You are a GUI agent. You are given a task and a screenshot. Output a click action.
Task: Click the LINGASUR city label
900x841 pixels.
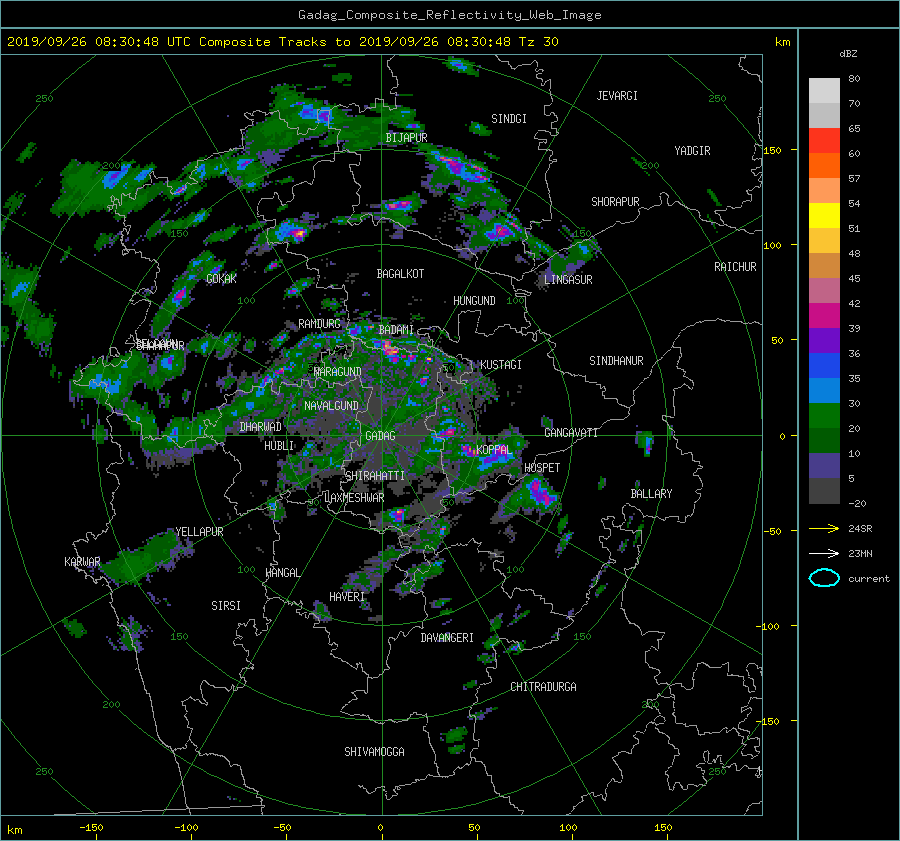568,280
